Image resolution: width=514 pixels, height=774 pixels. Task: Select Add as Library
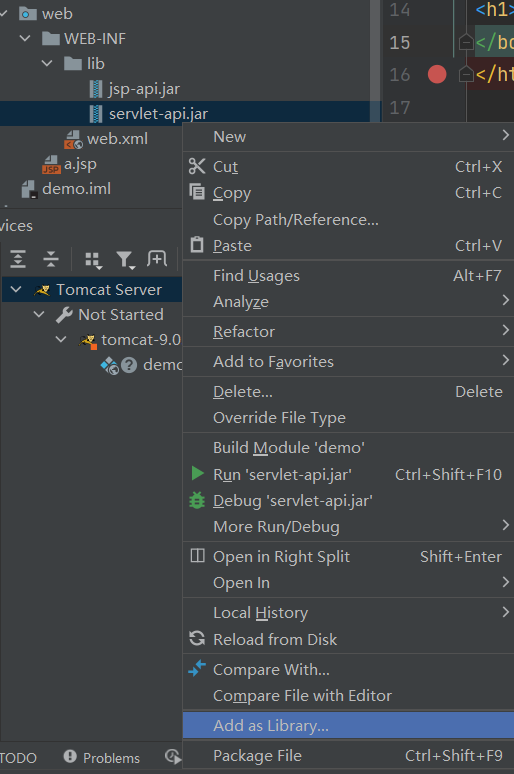click(348, 725)
